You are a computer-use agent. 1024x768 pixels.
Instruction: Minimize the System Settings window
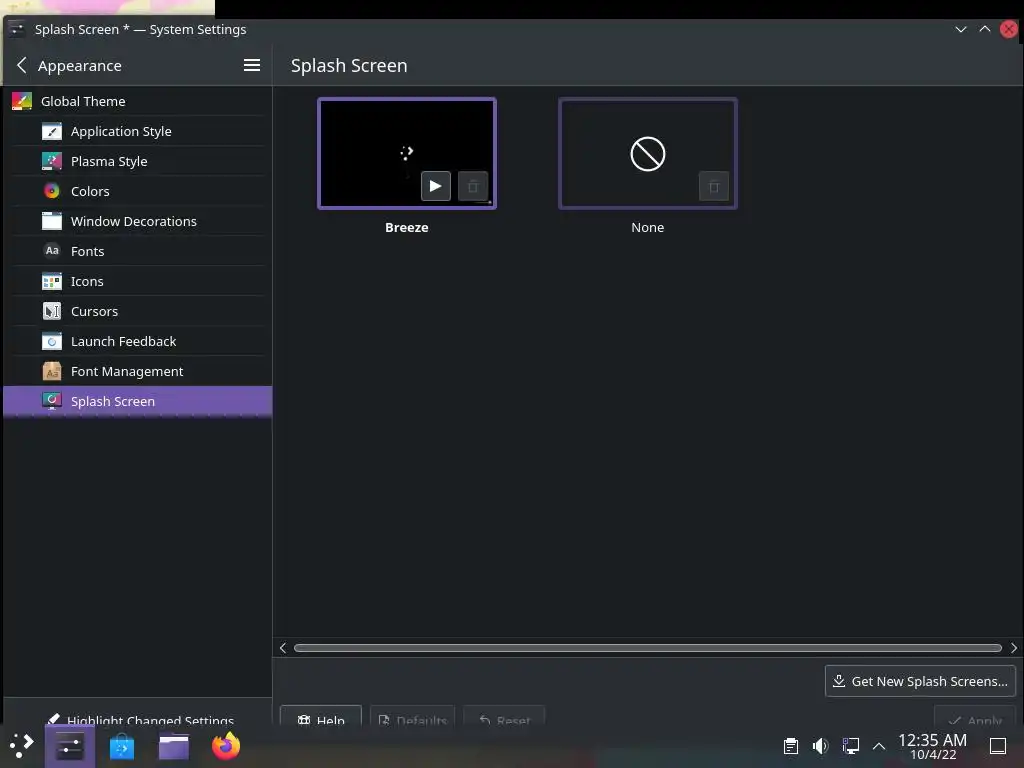961,29
